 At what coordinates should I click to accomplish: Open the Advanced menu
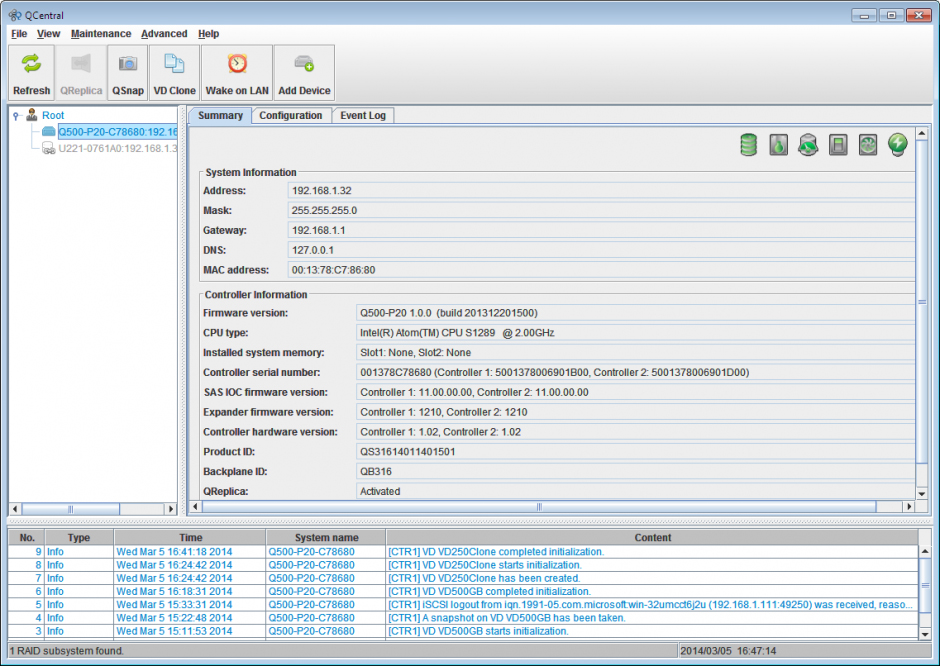click(x=164, y=34)
